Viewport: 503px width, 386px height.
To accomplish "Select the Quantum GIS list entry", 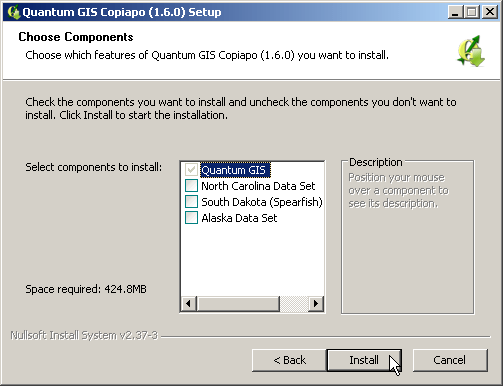I will [235, 170].
